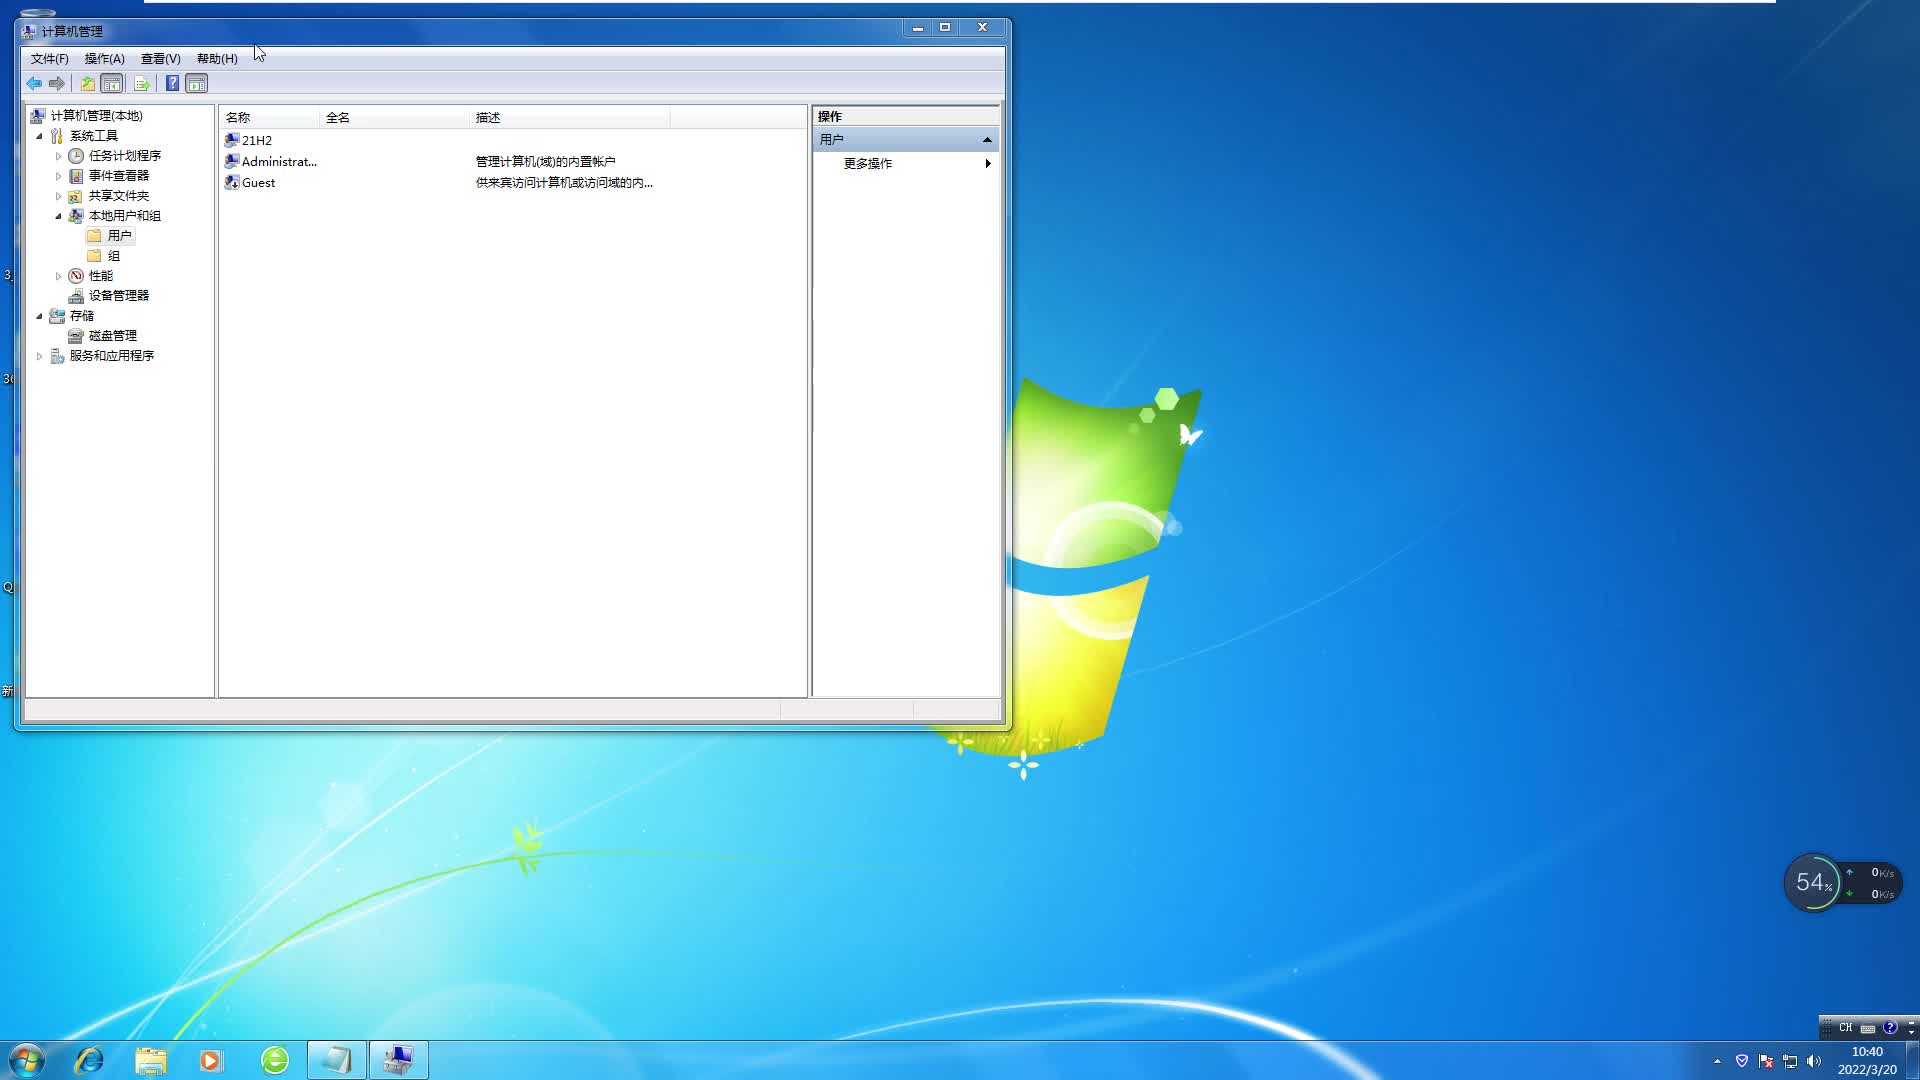Click the back navigation arrow
Viewport: 1920px width, 1080px height.
click(x=33, y=83)
